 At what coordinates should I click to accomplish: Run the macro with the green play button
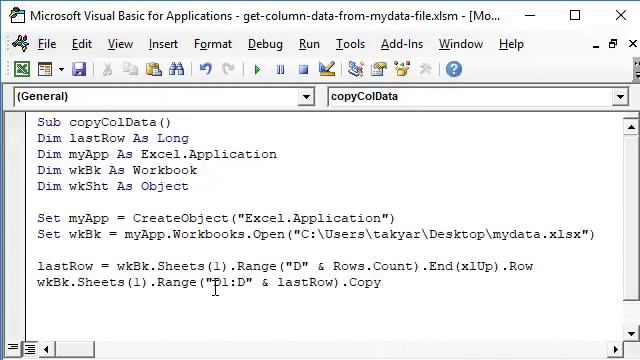pyautogui.click(x=257, y=70)
